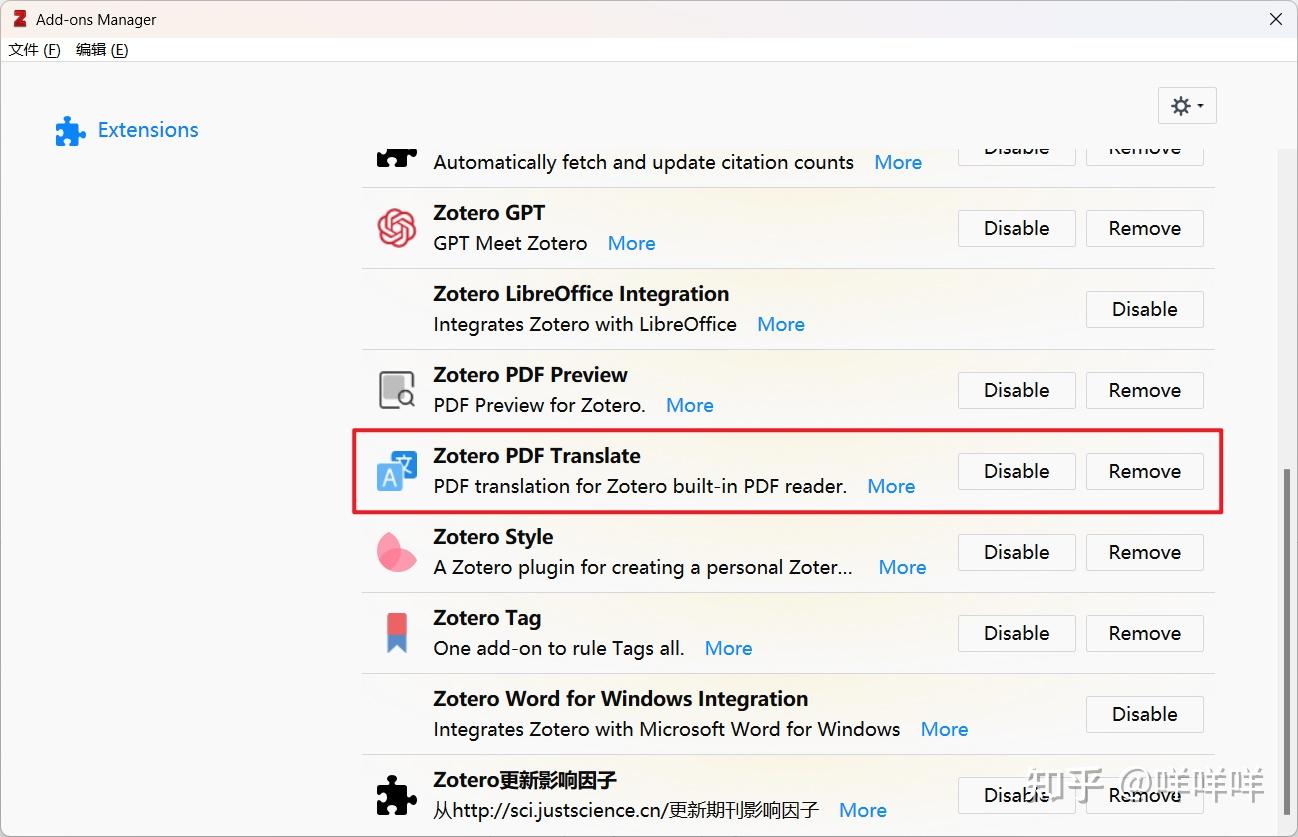This screenshot has height=837, width=1298.
Task: Disable the Zotero PDF Preview extension
Action: click(1017, 390)
